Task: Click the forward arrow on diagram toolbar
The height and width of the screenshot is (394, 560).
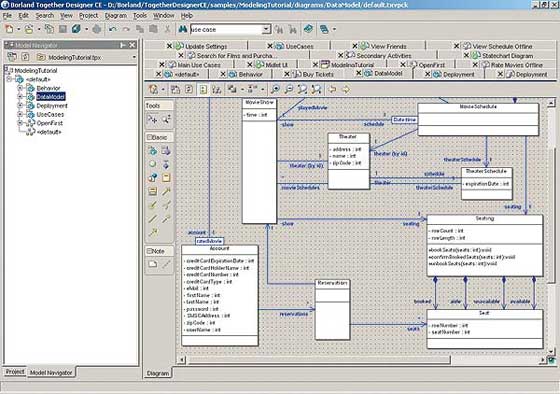Action: (x=346, y=89)
